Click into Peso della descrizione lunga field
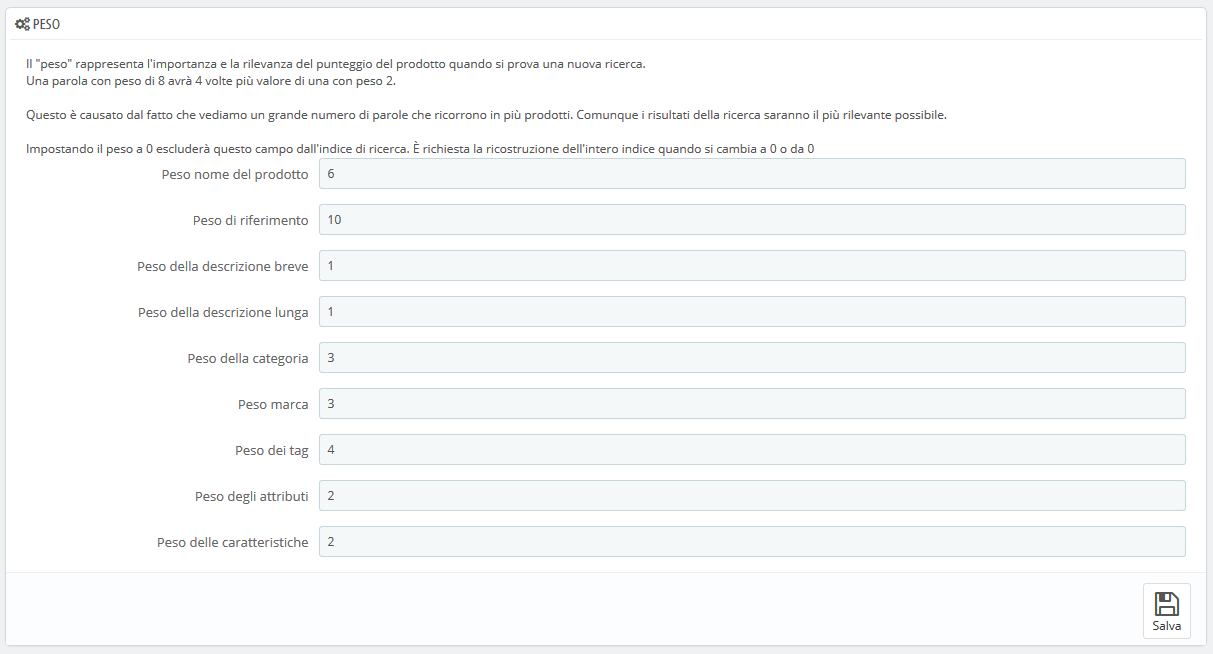This screenshot has height=654, width=1213. tap(752, 311)
